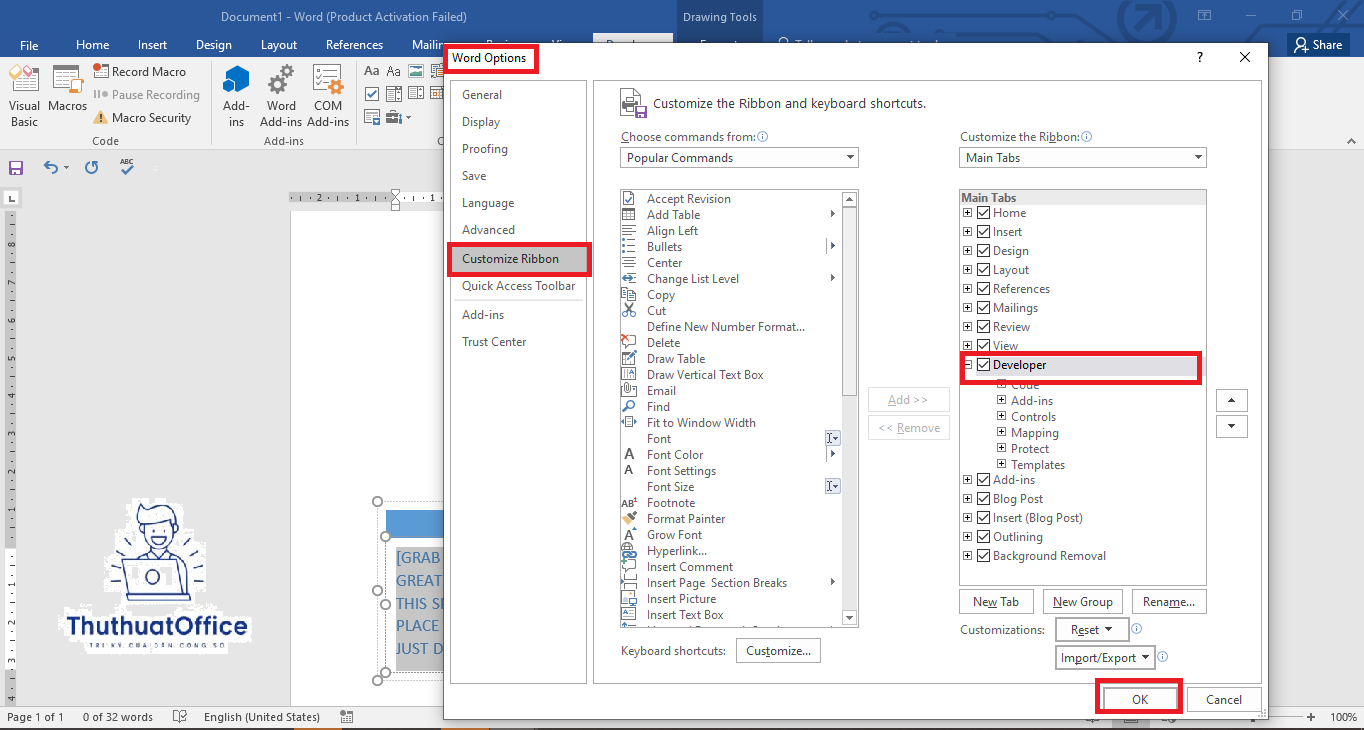The image size is (1364, 730).
Task: Click the blue Add-ins store button on ribbon
Action: [x=236, y=96]
